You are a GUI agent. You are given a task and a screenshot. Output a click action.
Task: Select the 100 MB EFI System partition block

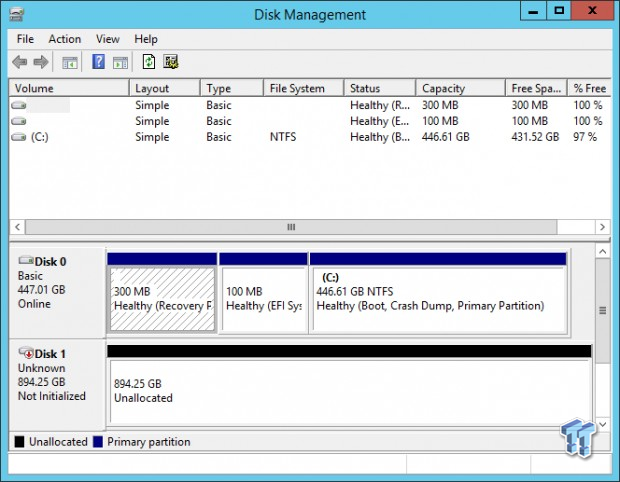263,293
